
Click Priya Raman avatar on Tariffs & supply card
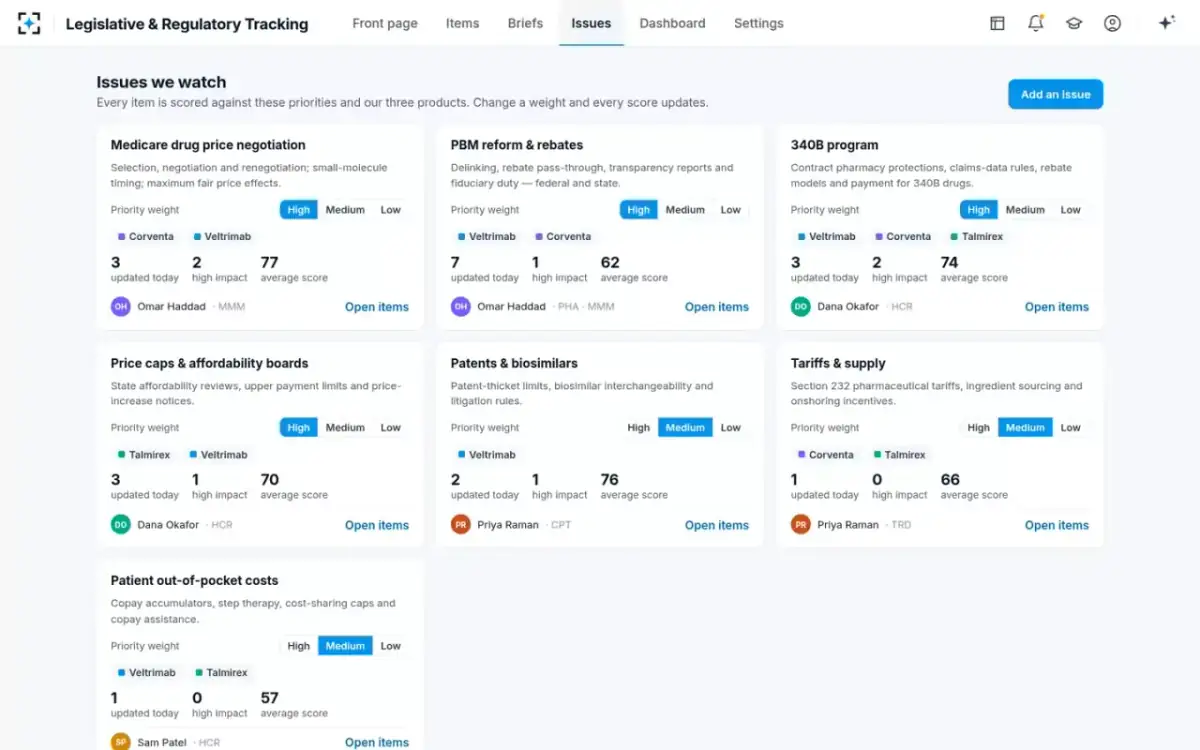point(801,525)
